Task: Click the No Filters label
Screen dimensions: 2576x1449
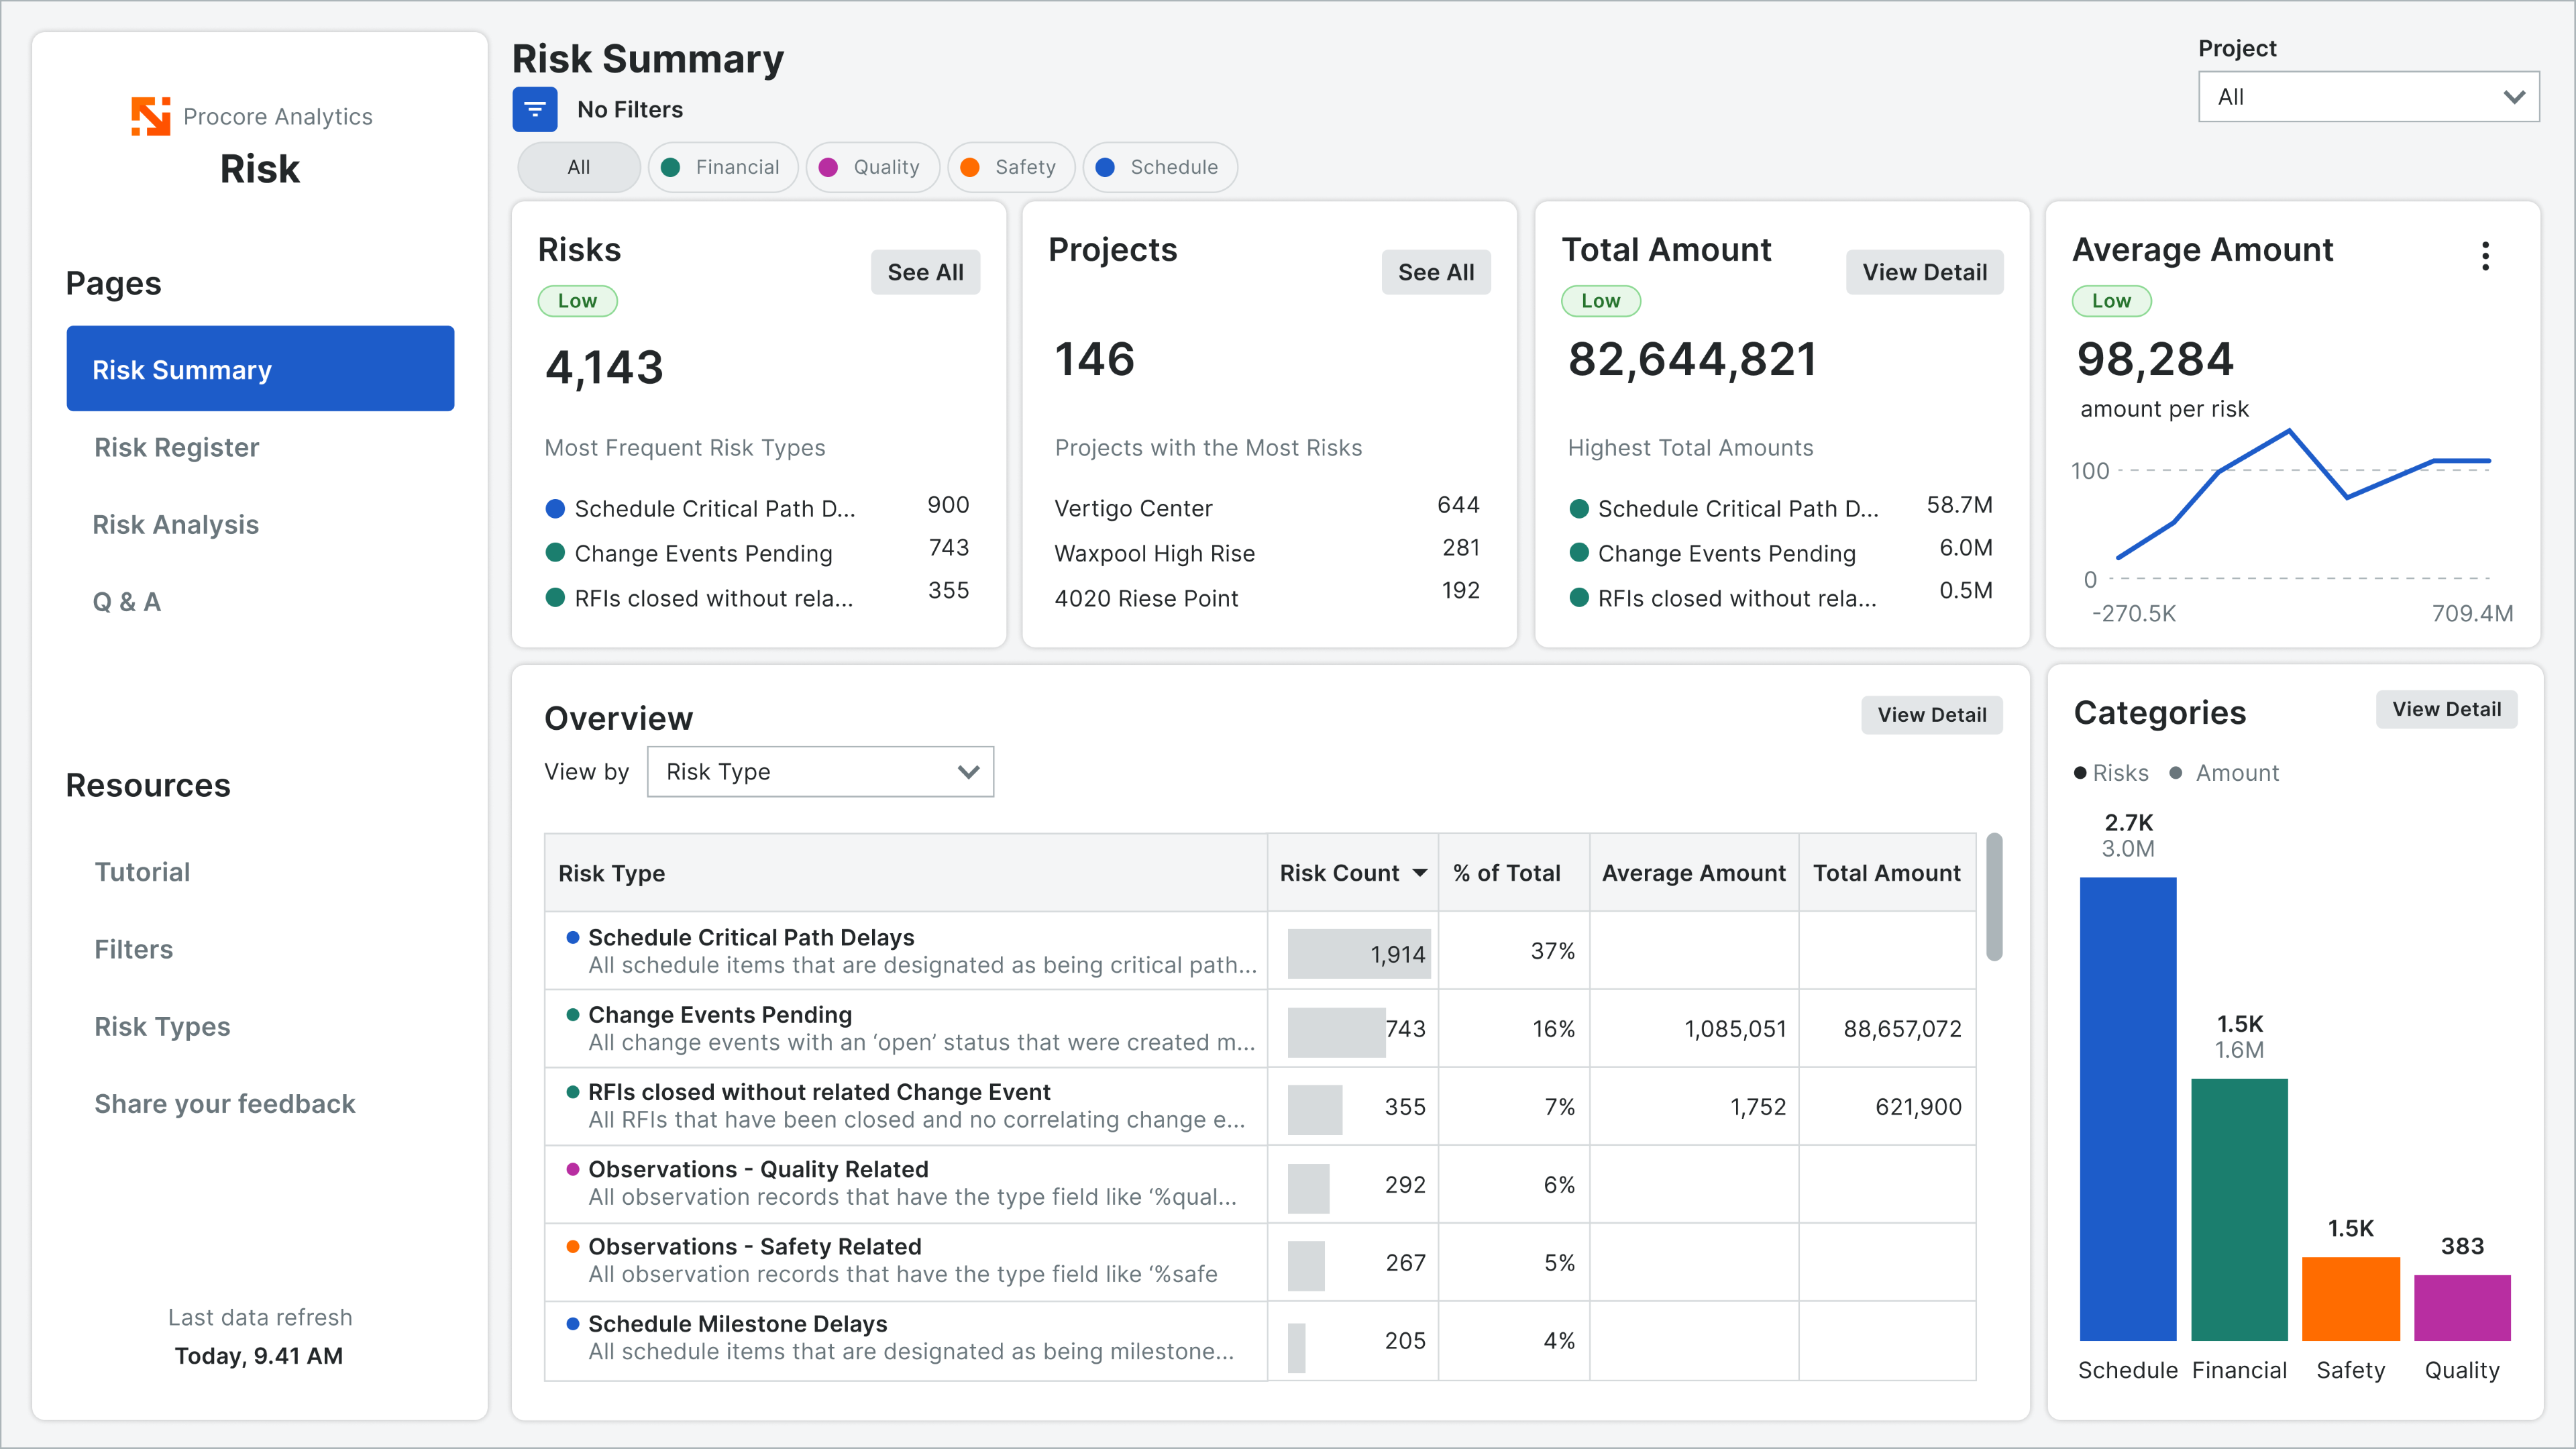Action: pos(630,110)
